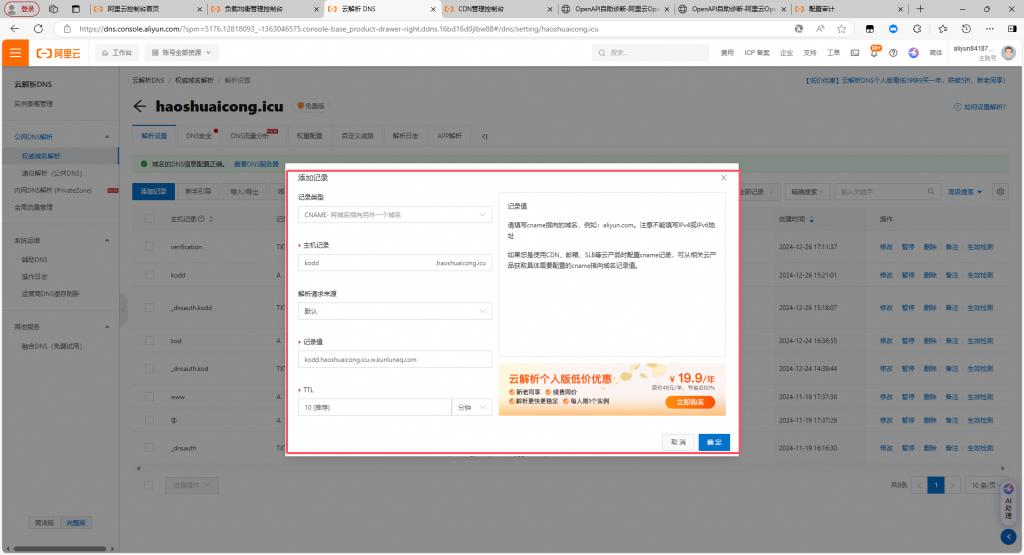Click the record value input field
This screenshot has height=555, width=1024.
tap(395, 359)
